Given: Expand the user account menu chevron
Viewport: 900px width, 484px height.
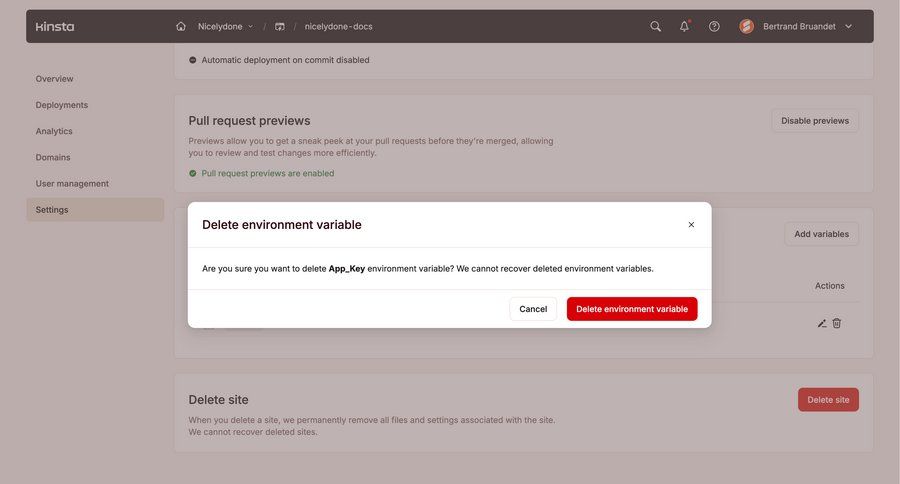Looking at the screenshot, I should 849,26.
